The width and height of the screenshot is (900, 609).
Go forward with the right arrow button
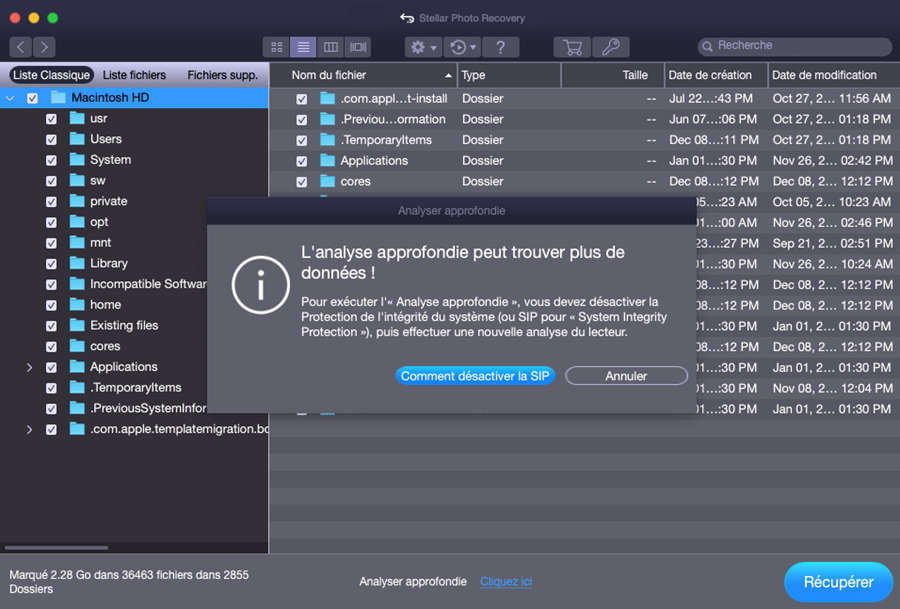click(44, 47)
